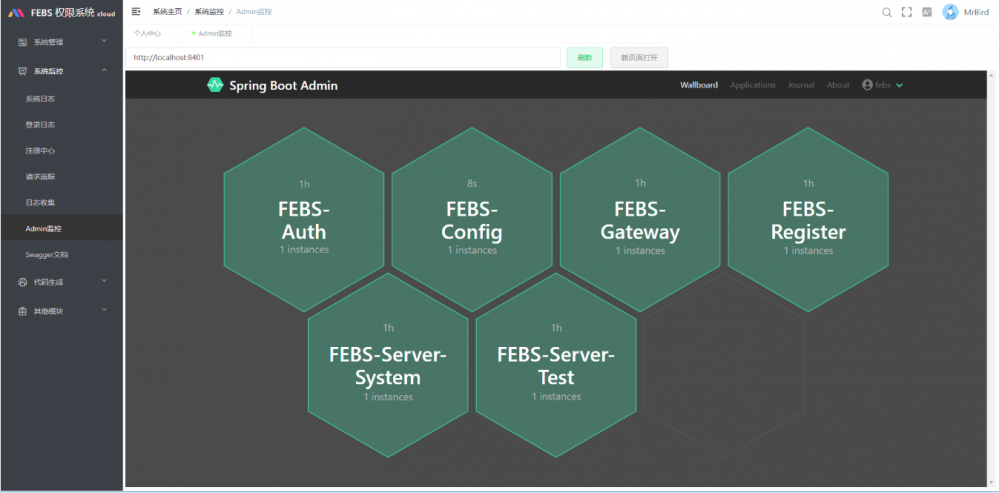
Task: Click 系统主页 breadcrumb link
Action: point(167,11)
